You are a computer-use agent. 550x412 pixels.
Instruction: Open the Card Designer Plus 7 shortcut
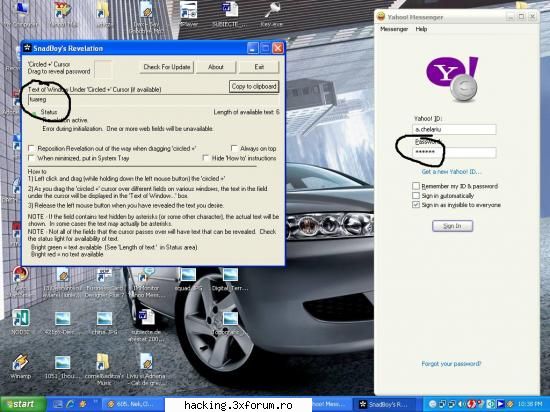click(104, 283)
